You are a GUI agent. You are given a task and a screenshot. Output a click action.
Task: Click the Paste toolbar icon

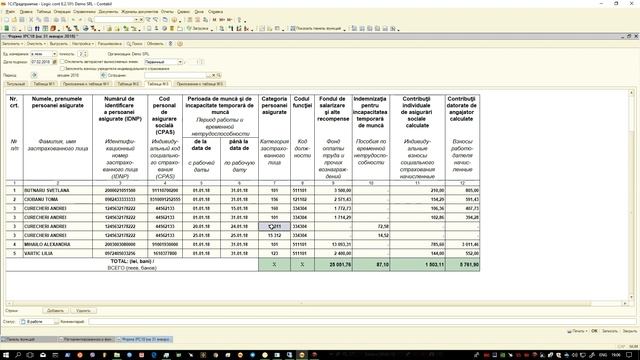point(47,20)
